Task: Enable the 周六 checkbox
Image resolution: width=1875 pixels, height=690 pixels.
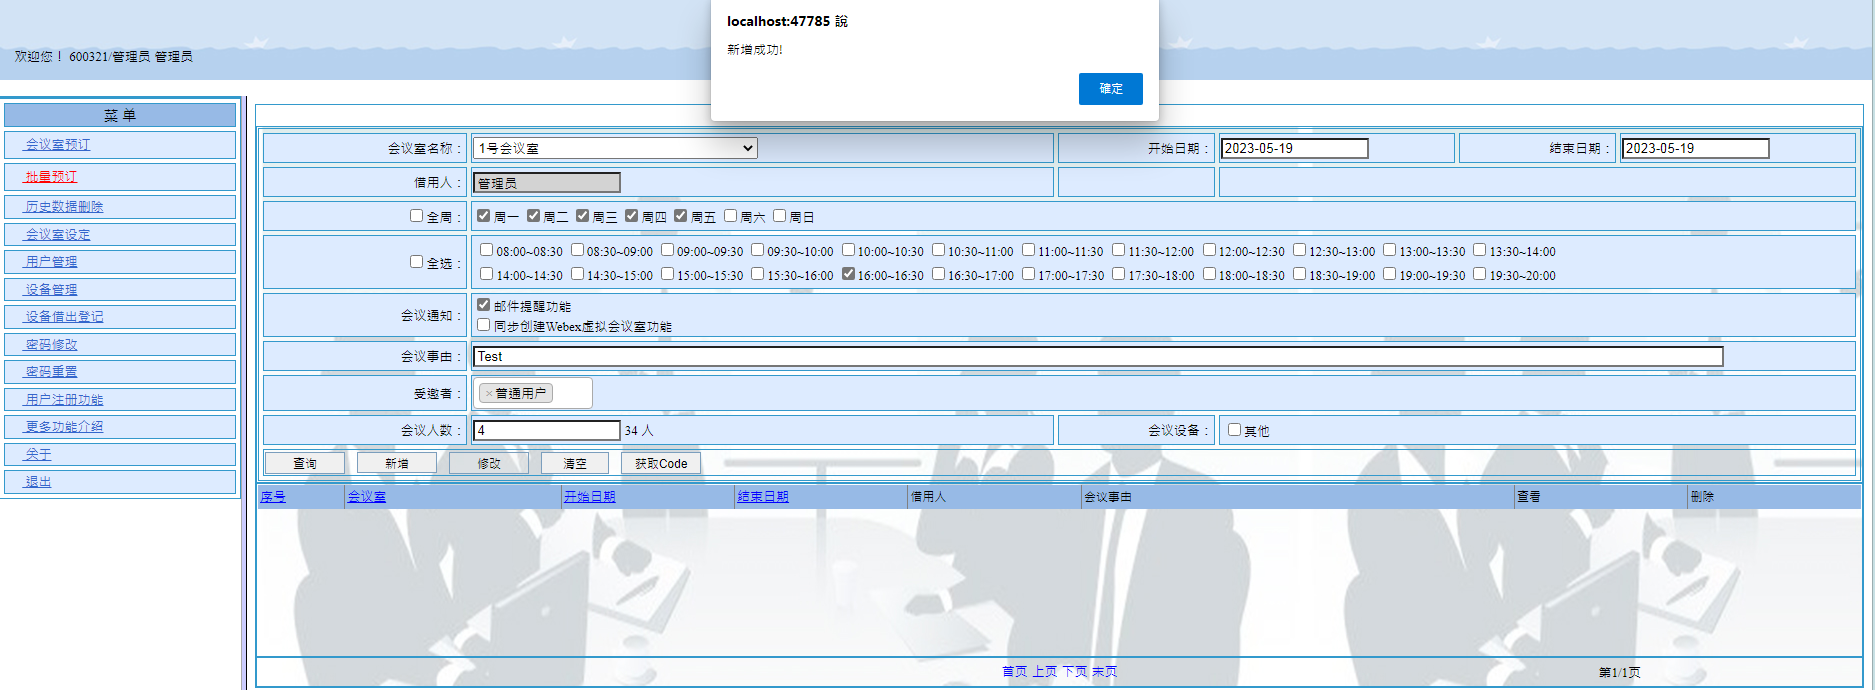Action: pyautogui.click(x=731, y=216)
